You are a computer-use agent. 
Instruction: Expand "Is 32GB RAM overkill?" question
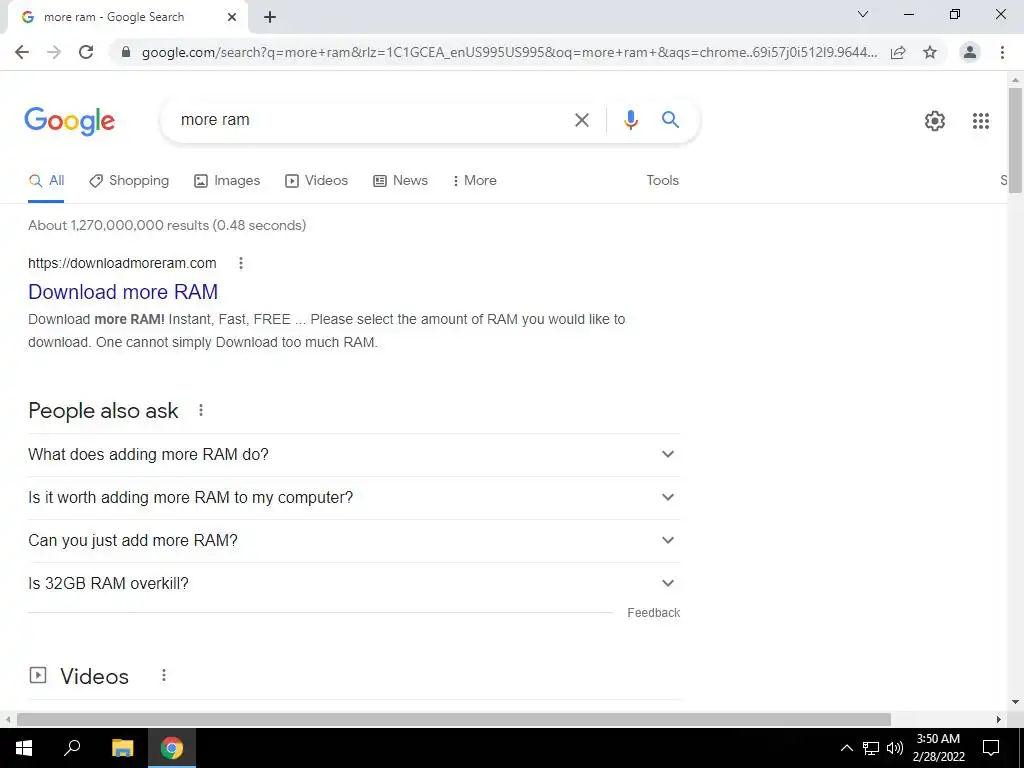click(x=354, y=584)
